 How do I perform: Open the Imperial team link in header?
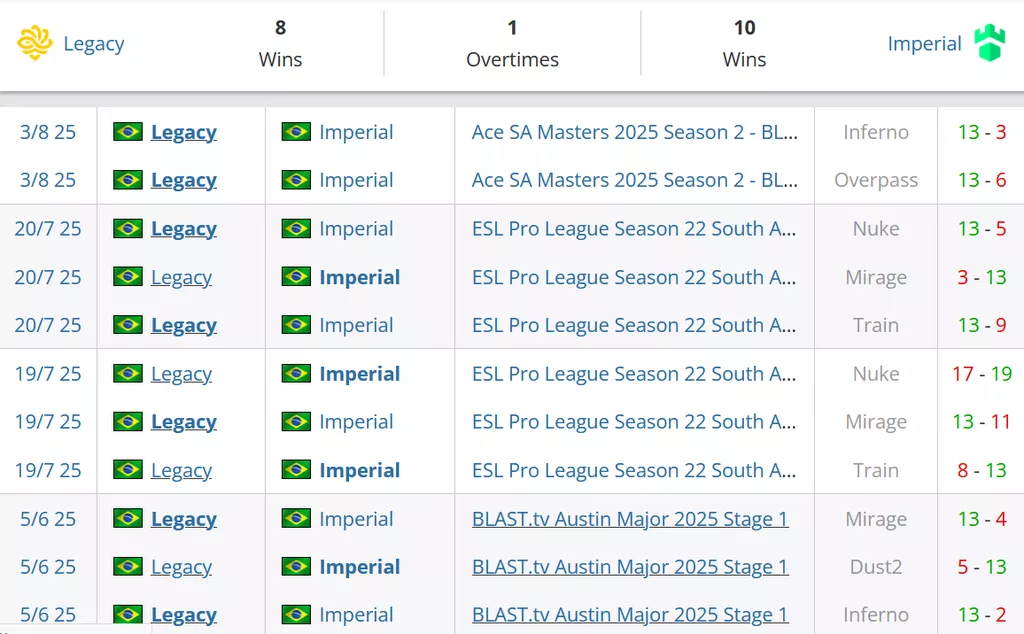pyautogui.click(x=924, y=44)
